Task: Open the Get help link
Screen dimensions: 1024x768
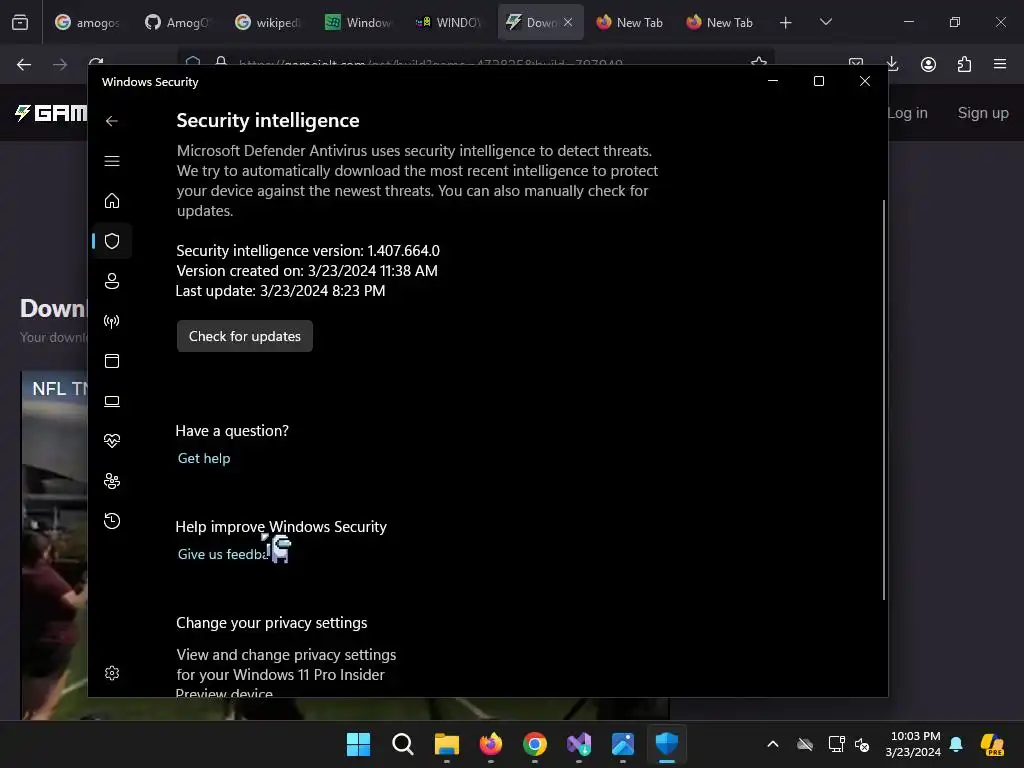Action: [x=204, y=458]
